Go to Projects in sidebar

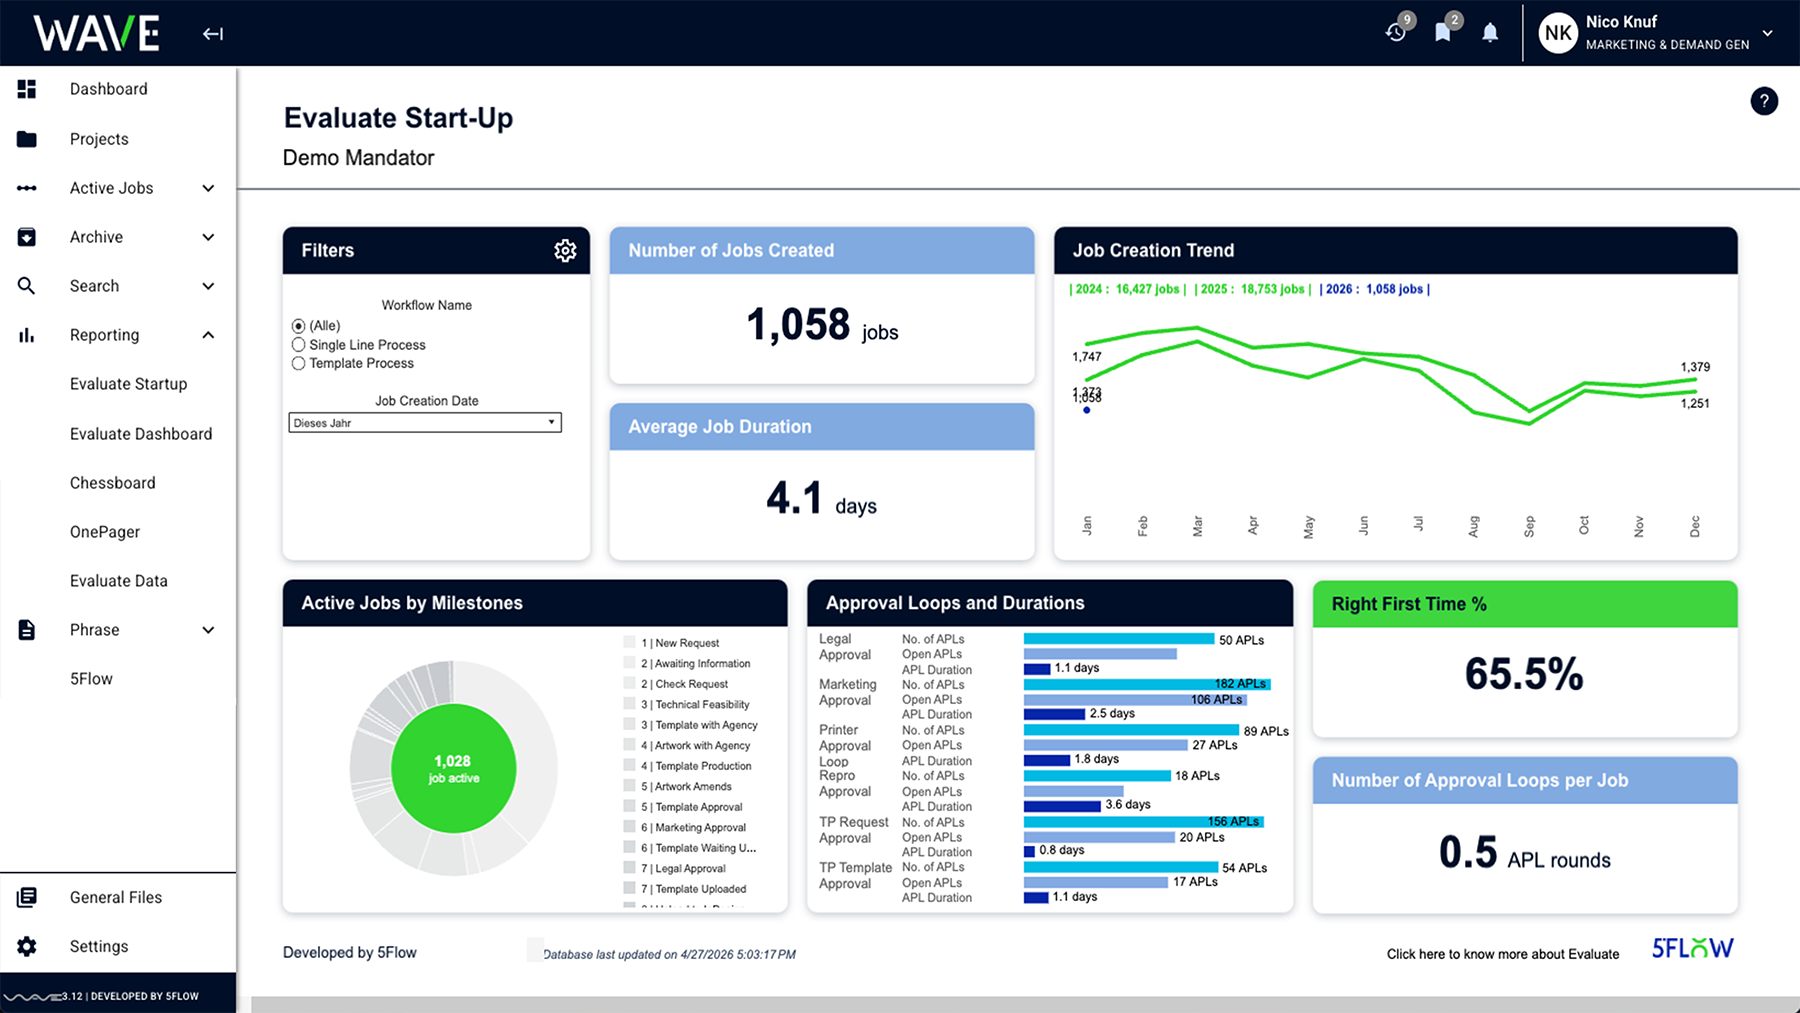pos(99,139)
